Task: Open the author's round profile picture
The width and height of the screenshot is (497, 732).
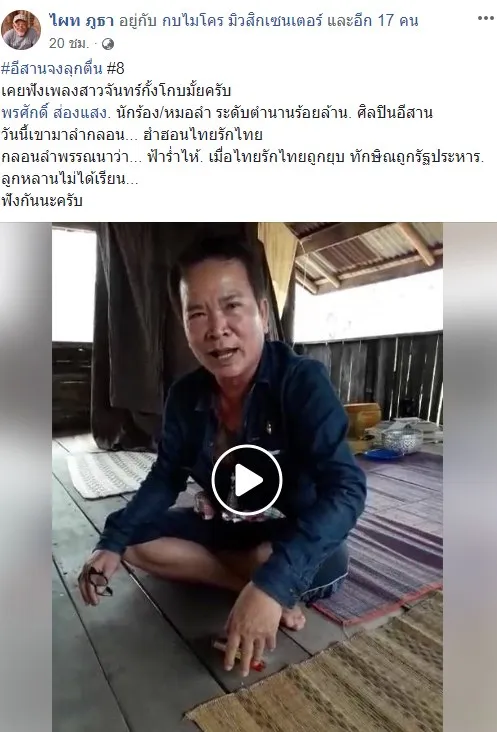Action: 21,29
